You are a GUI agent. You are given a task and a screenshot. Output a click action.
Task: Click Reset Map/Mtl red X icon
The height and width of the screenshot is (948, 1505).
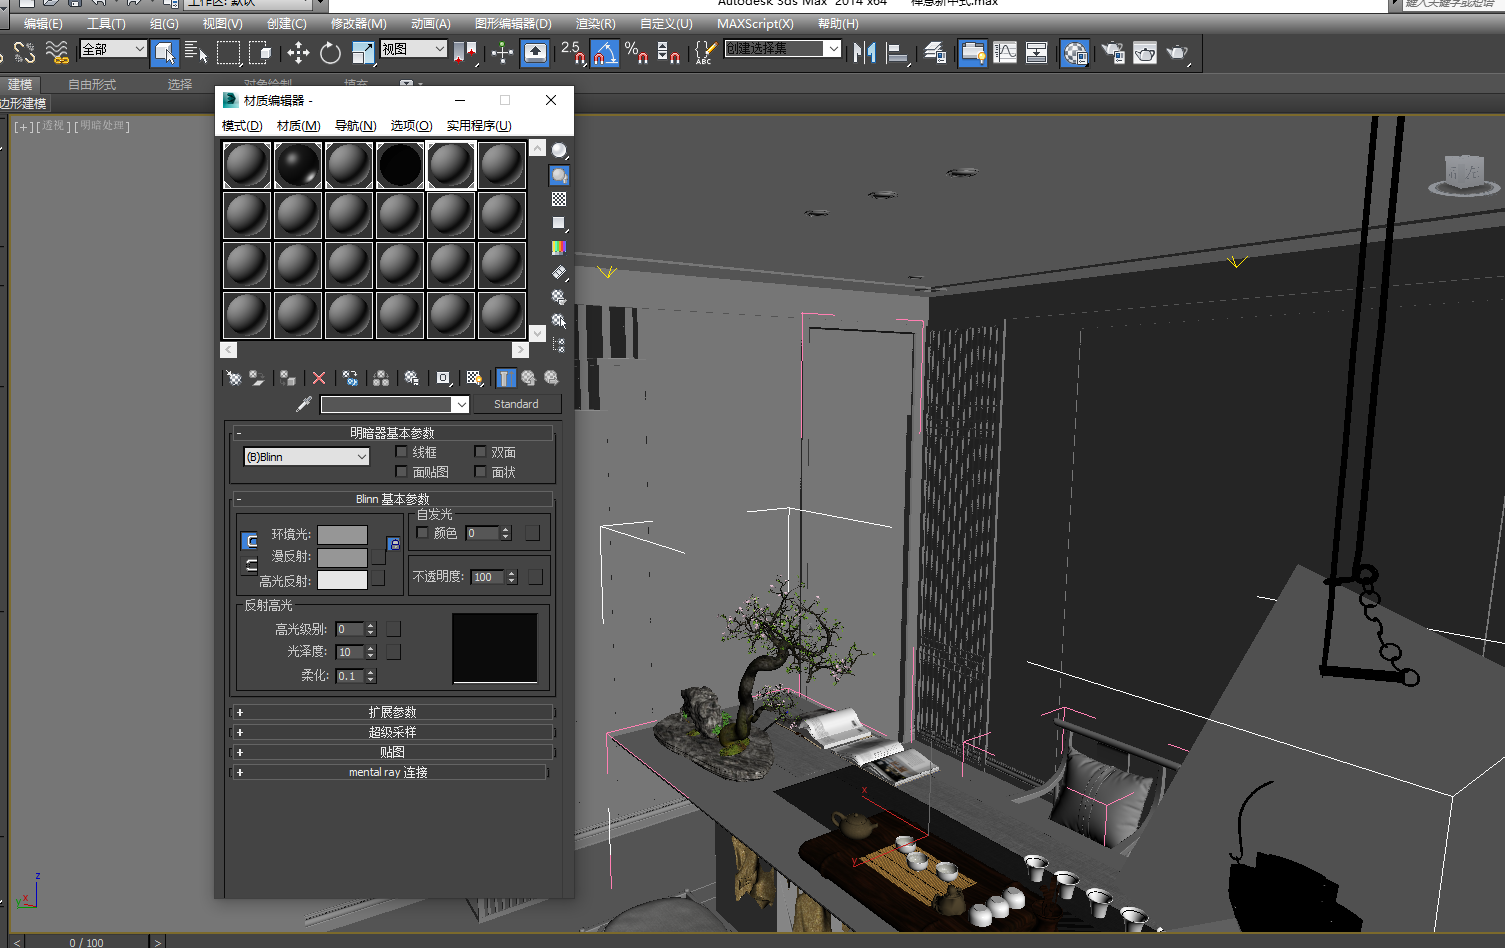(x=319, y=378)
